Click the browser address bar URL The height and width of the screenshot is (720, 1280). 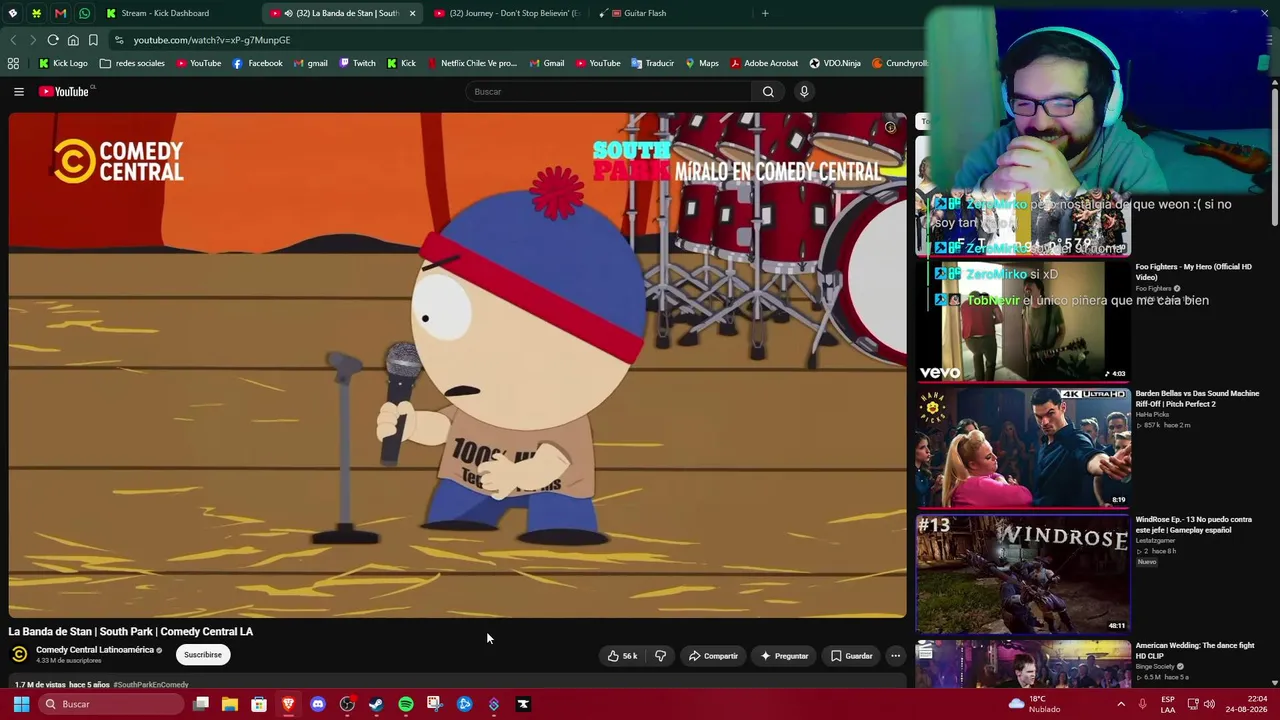212,40
